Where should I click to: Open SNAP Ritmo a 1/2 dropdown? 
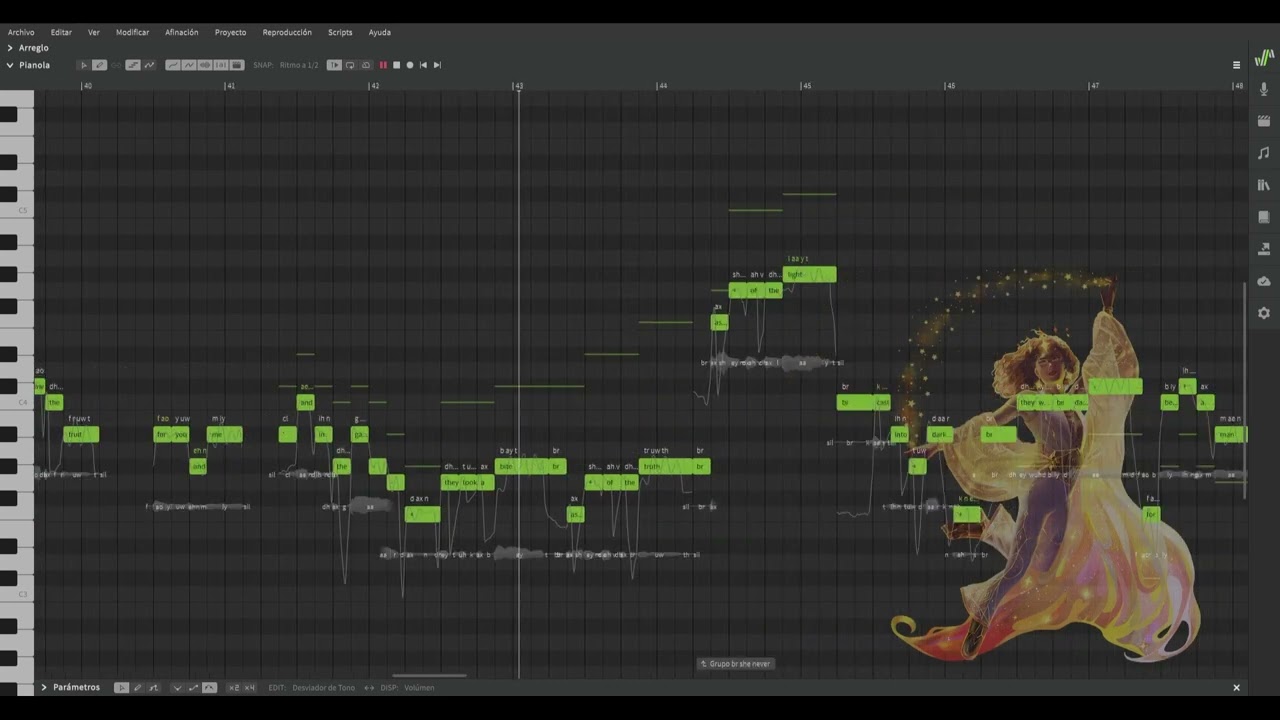[299, 65]
